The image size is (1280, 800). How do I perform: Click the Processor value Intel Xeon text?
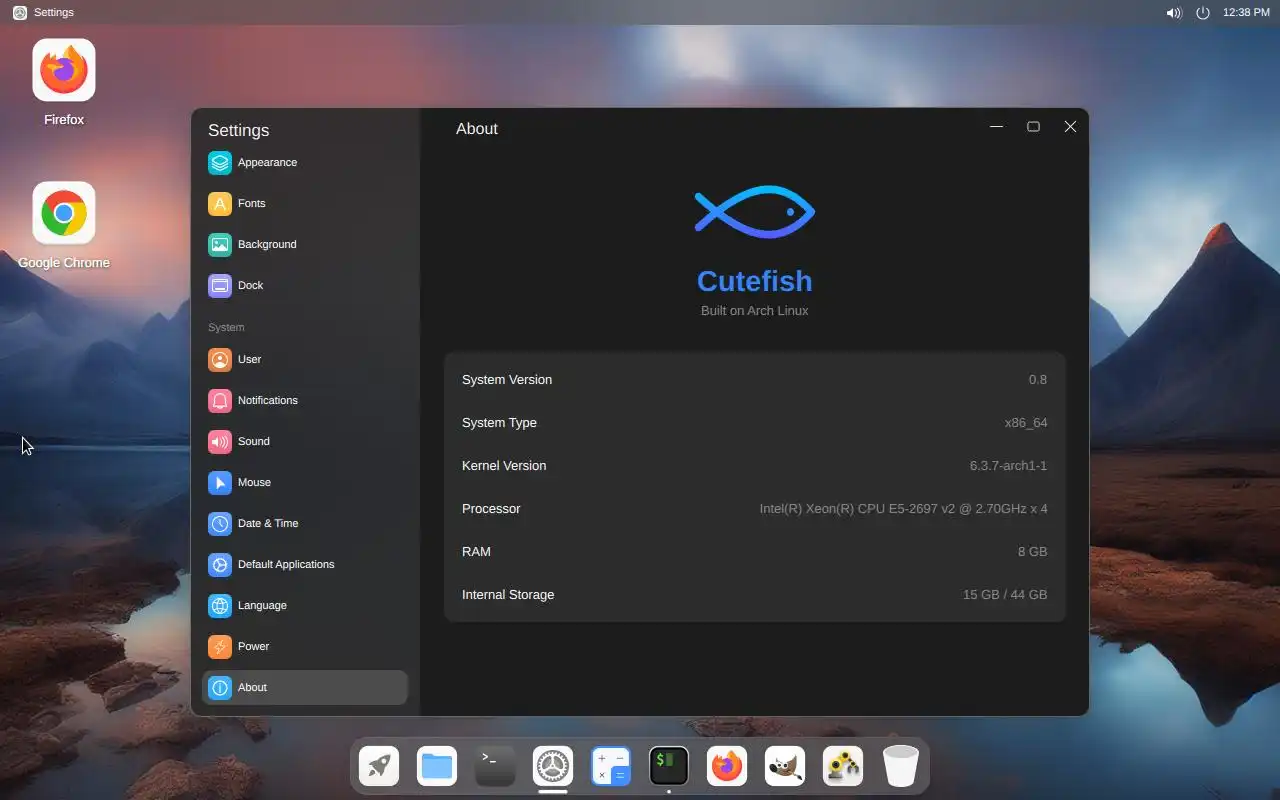click(903, 509)
